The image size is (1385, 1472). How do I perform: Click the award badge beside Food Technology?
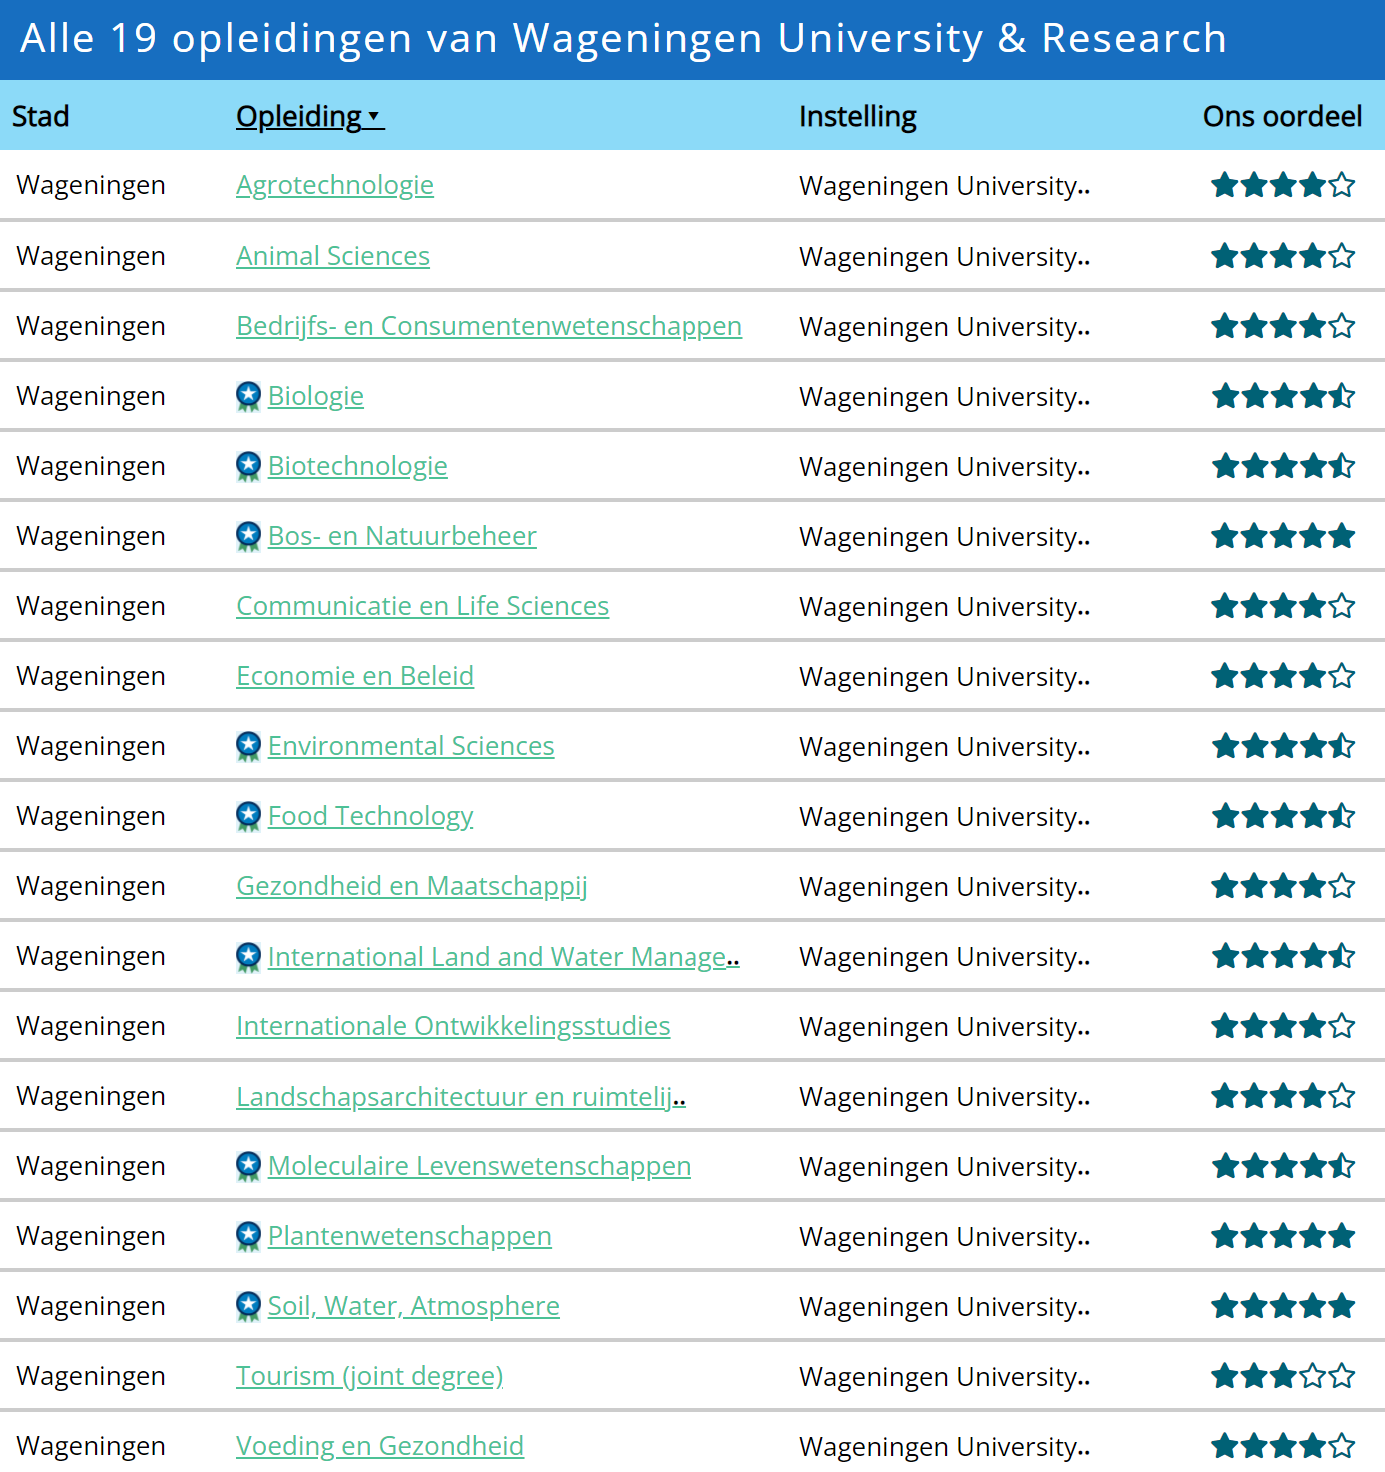click(248, 817)
